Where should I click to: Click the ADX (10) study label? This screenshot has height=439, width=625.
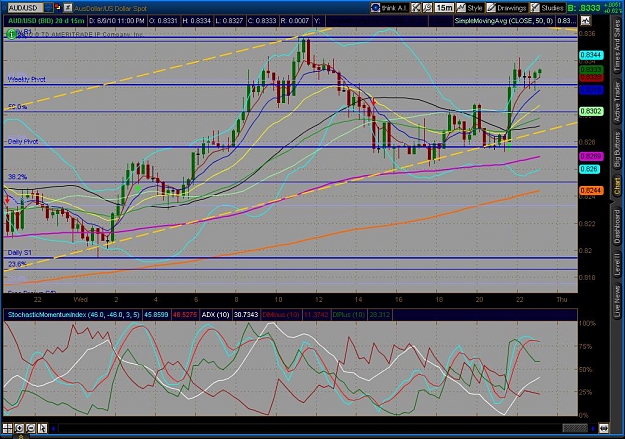(x=215, y=315)
